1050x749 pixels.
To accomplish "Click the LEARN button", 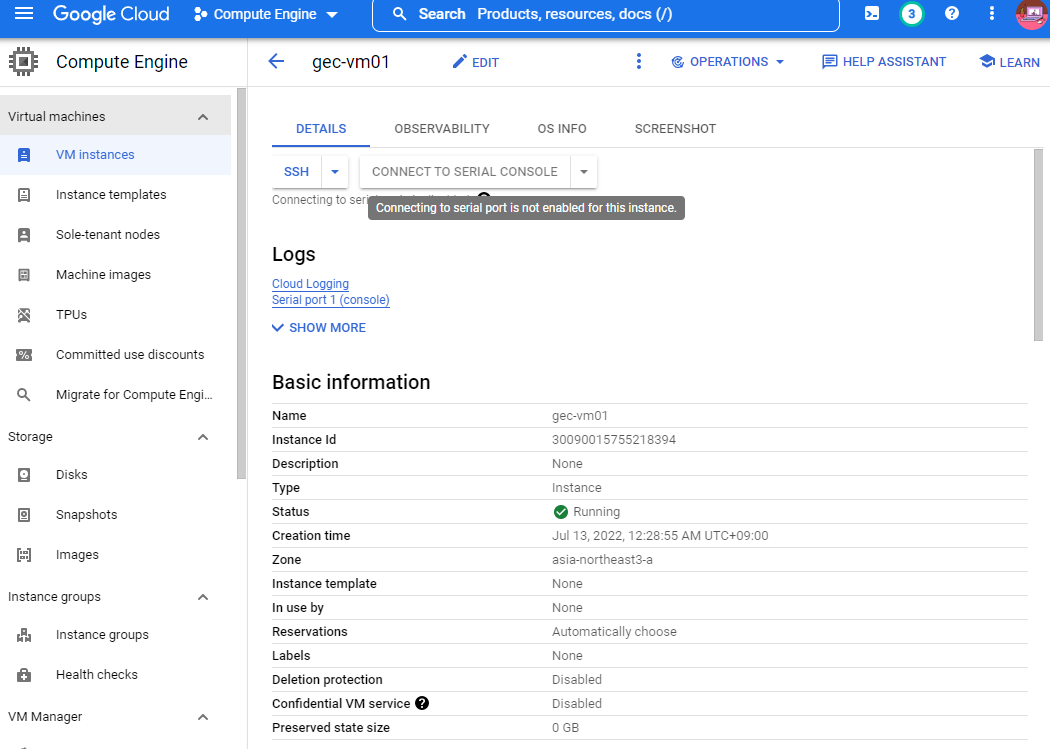I will (1009, 62).
